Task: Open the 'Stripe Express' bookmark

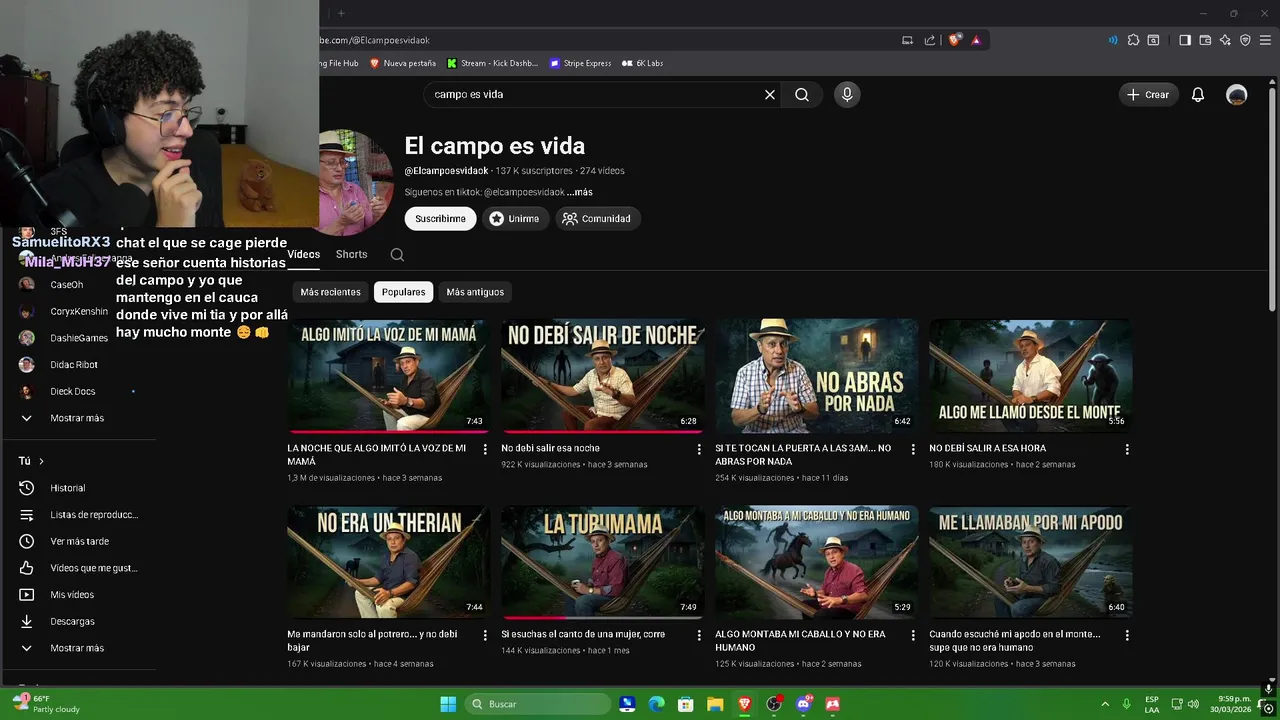Action: tap(580, 63)
